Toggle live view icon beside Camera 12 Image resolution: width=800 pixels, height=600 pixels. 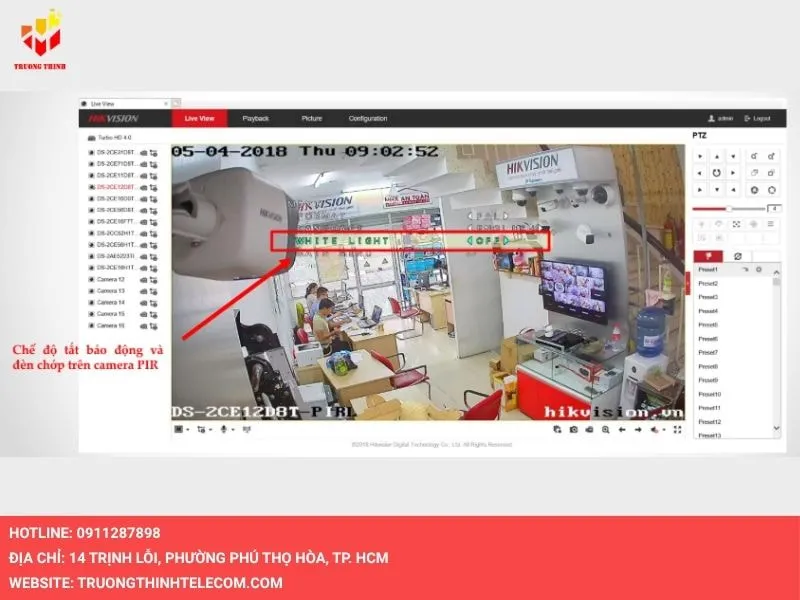pos(144,279)
